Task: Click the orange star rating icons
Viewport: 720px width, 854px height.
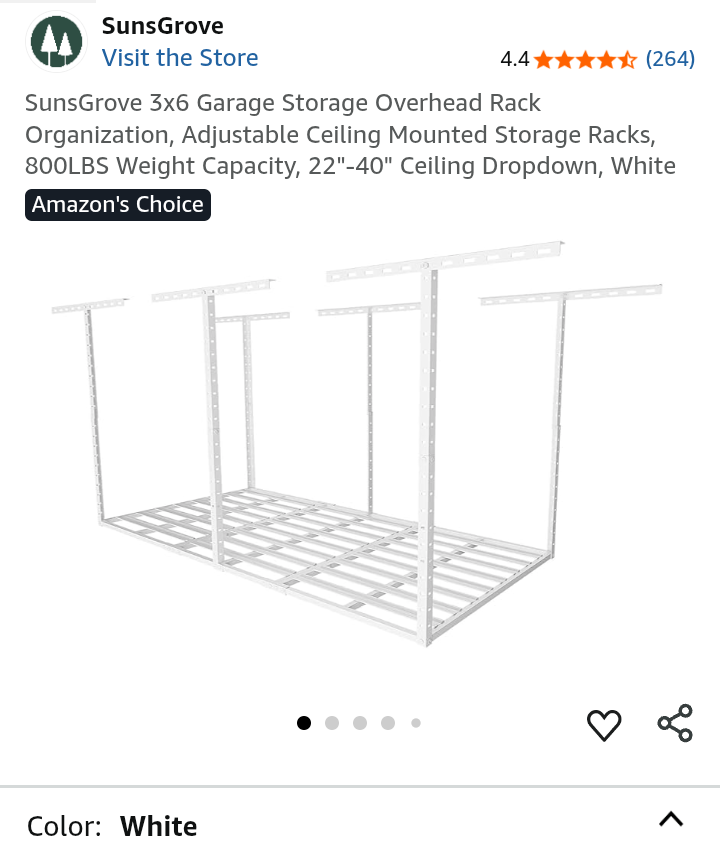Action: click(x=585, y=60)
